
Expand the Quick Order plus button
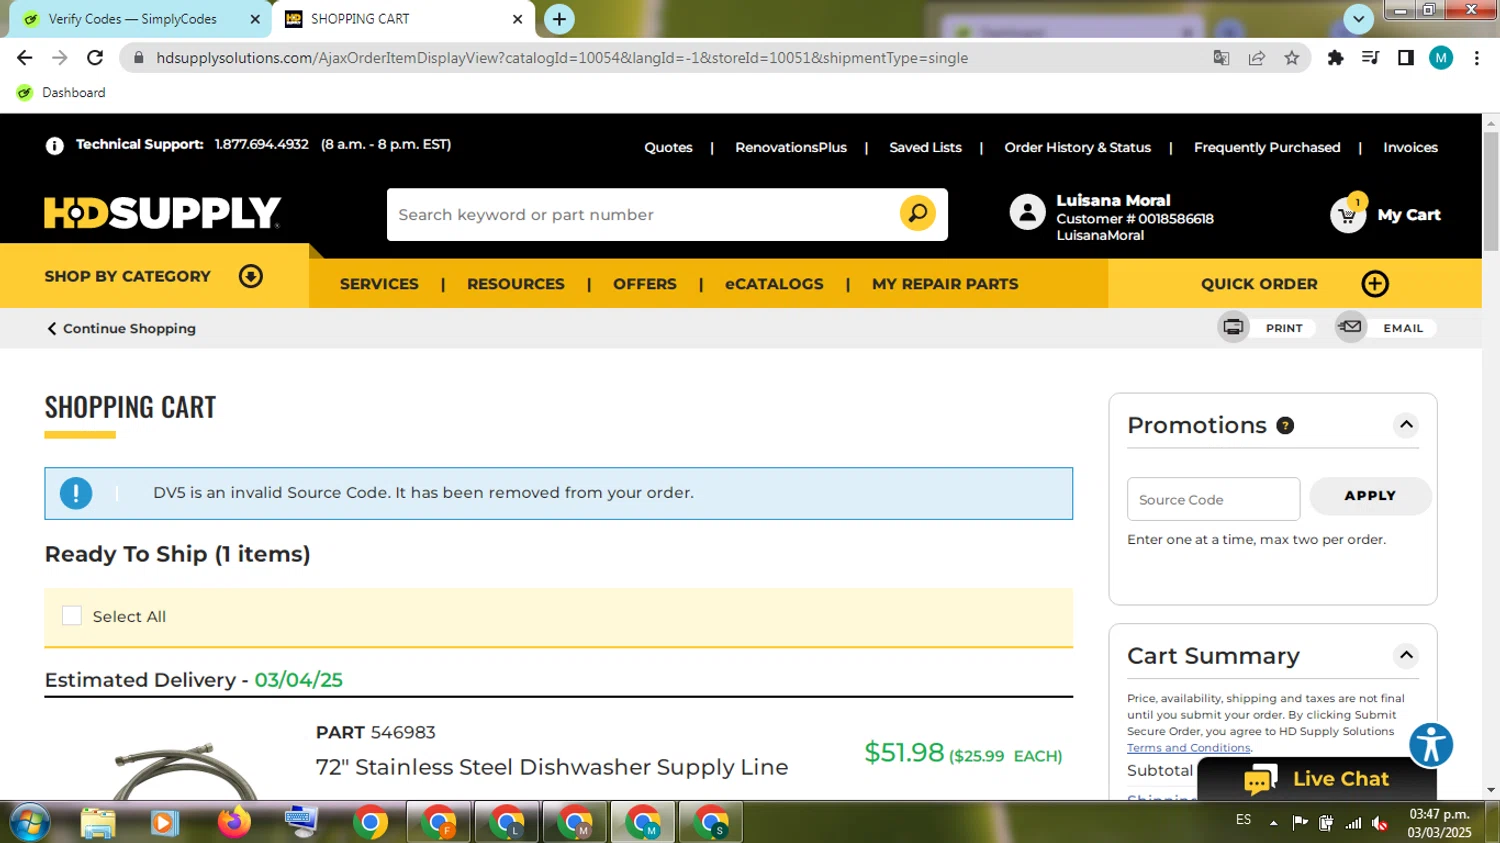1375,284
